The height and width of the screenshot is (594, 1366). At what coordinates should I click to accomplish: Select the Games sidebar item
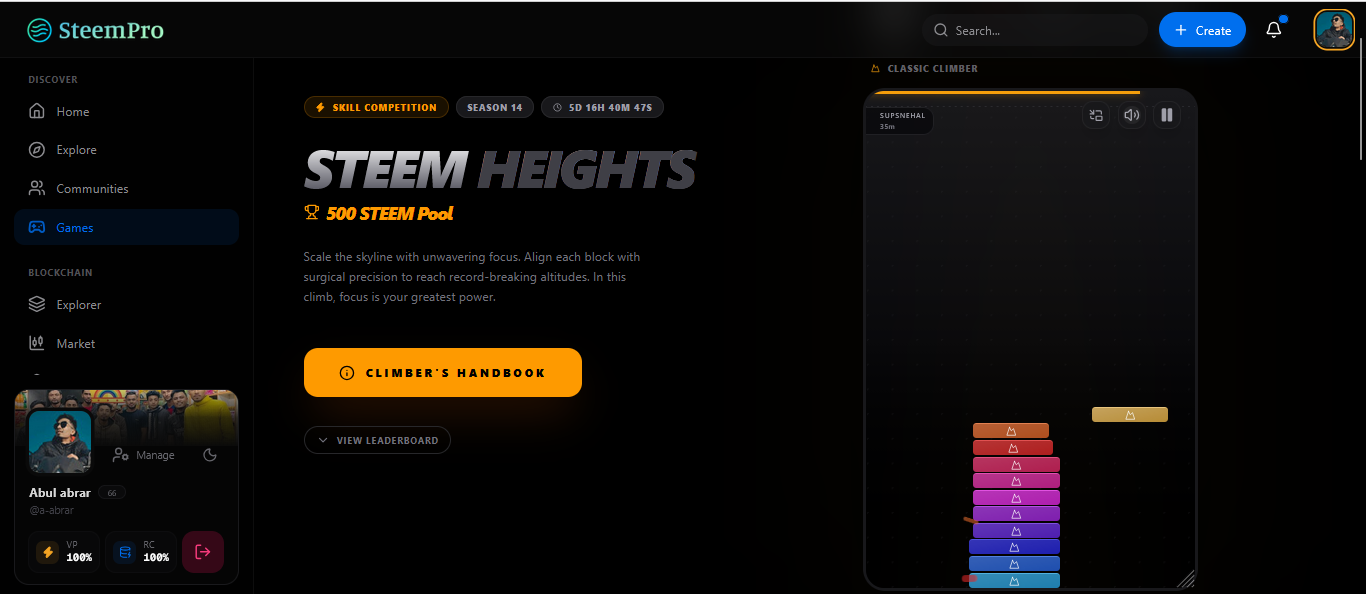tap(126, 227)
